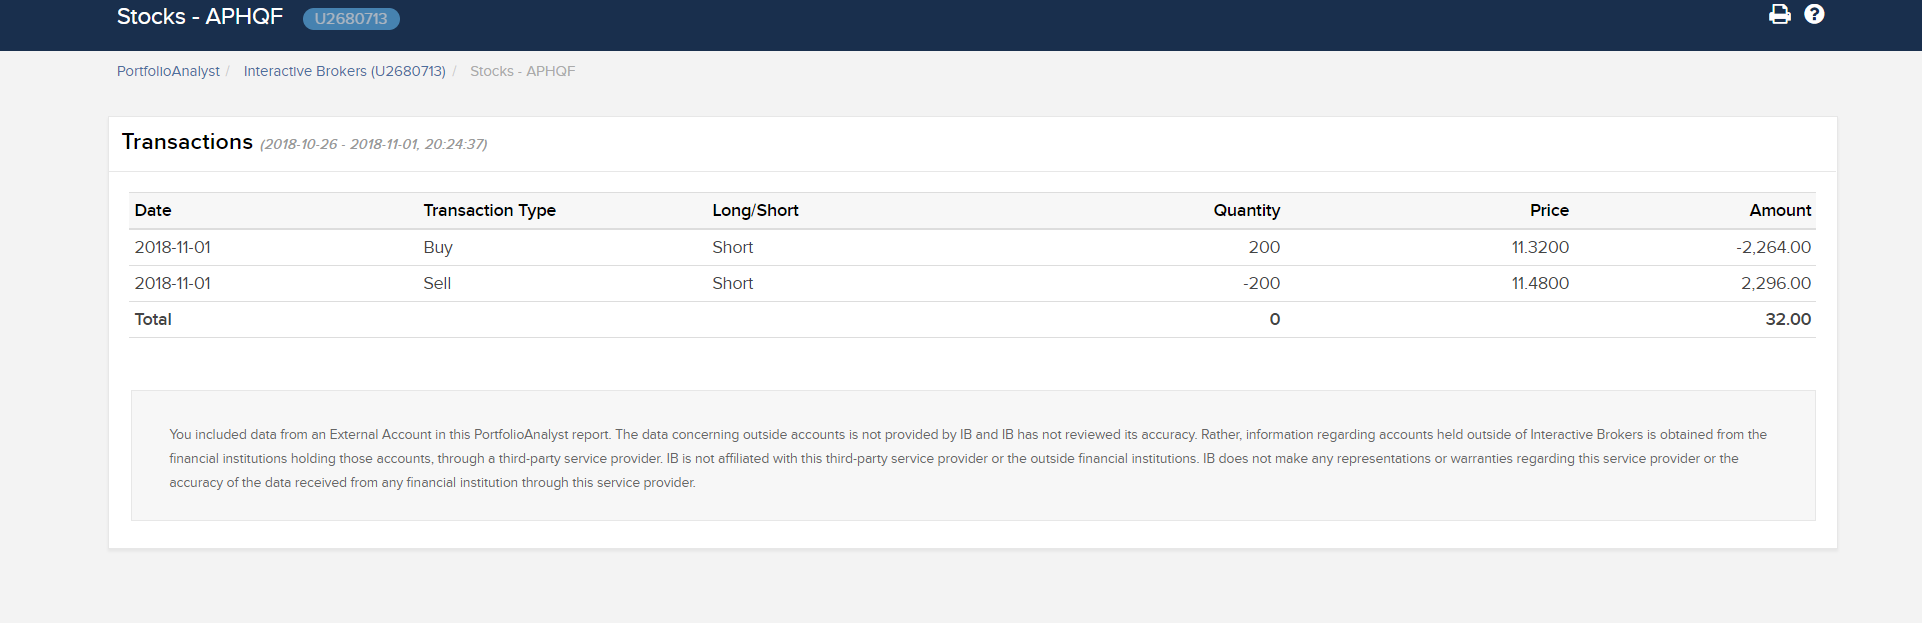
Task: Click the Long/Short column header
Action: pos(755,210)
